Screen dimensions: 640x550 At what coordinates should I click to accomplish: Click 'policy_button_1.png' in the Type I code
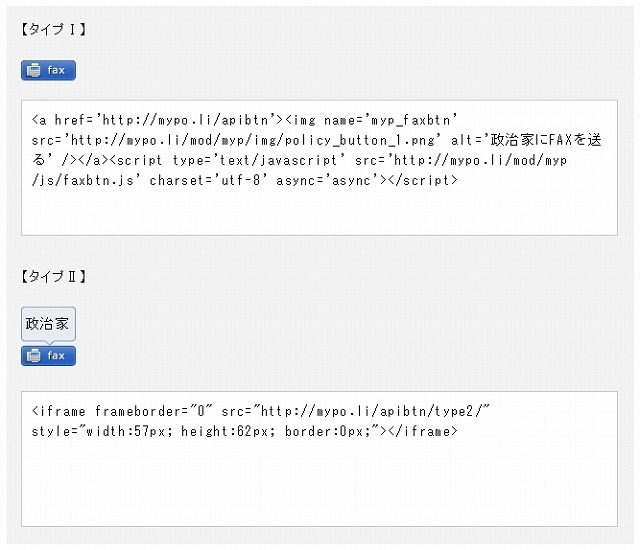point(360,140)
